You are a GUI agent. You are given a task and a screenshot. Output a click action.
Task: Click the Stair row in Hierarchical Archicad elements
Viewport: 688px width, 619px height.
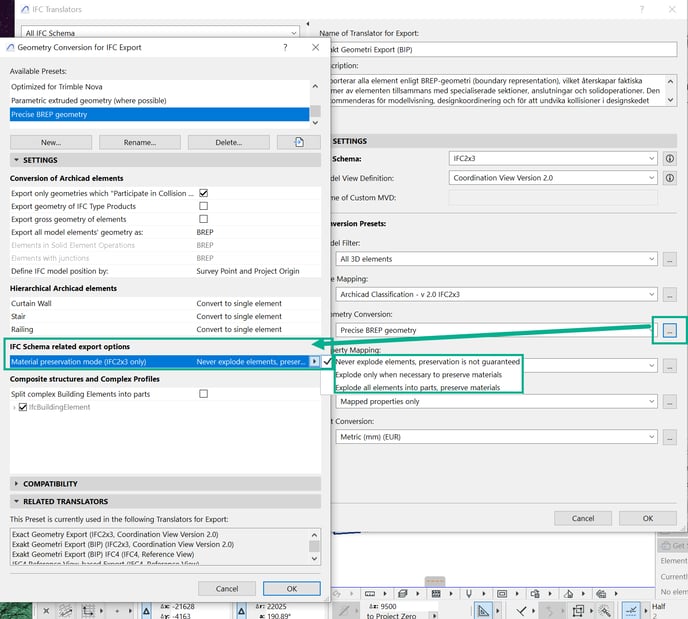pos(165,316)
